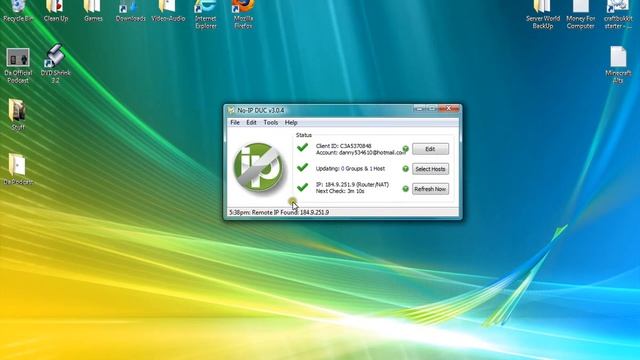Click the green checkmark next to Client ID
The image size is (640, 360).
tap(302, 147)
